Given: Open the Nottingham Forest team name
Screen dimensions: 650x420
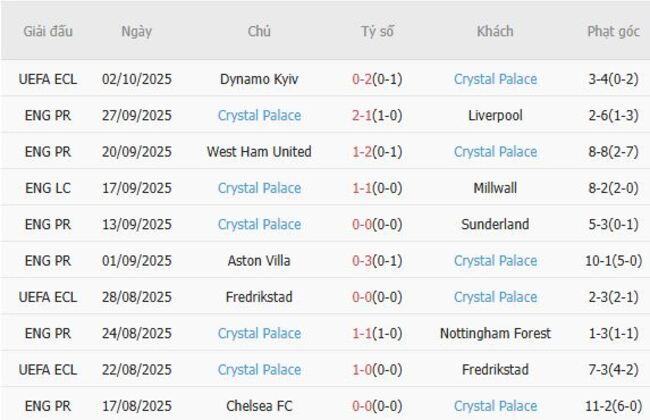Looking at the screenshot, I should point(495,333).
